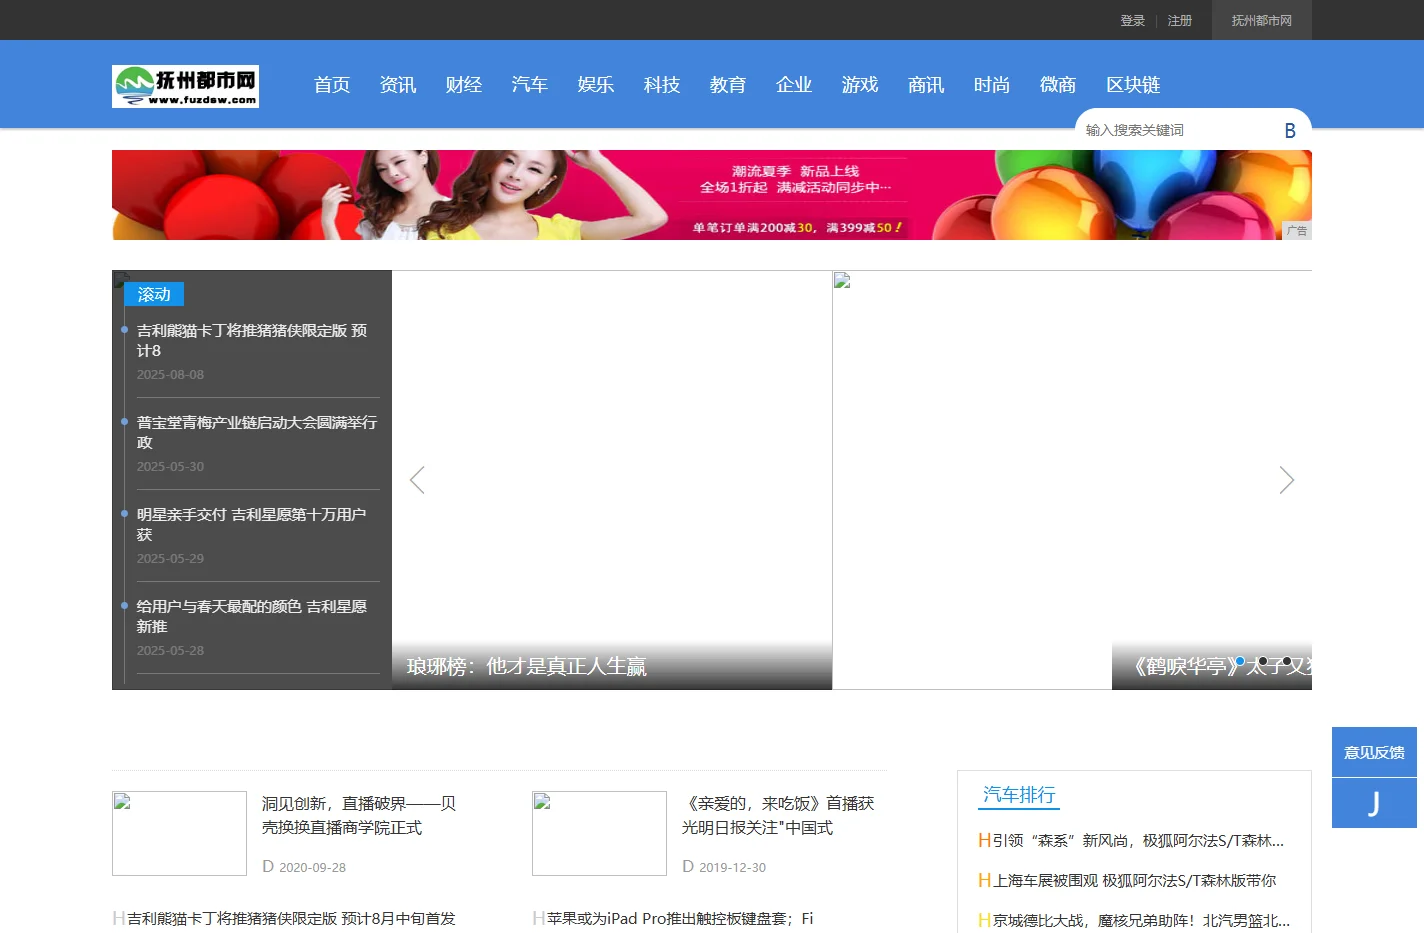
Task: Open article 苹果或为iPad Pro推出触控板键盘套
Action: click(680, 918)
